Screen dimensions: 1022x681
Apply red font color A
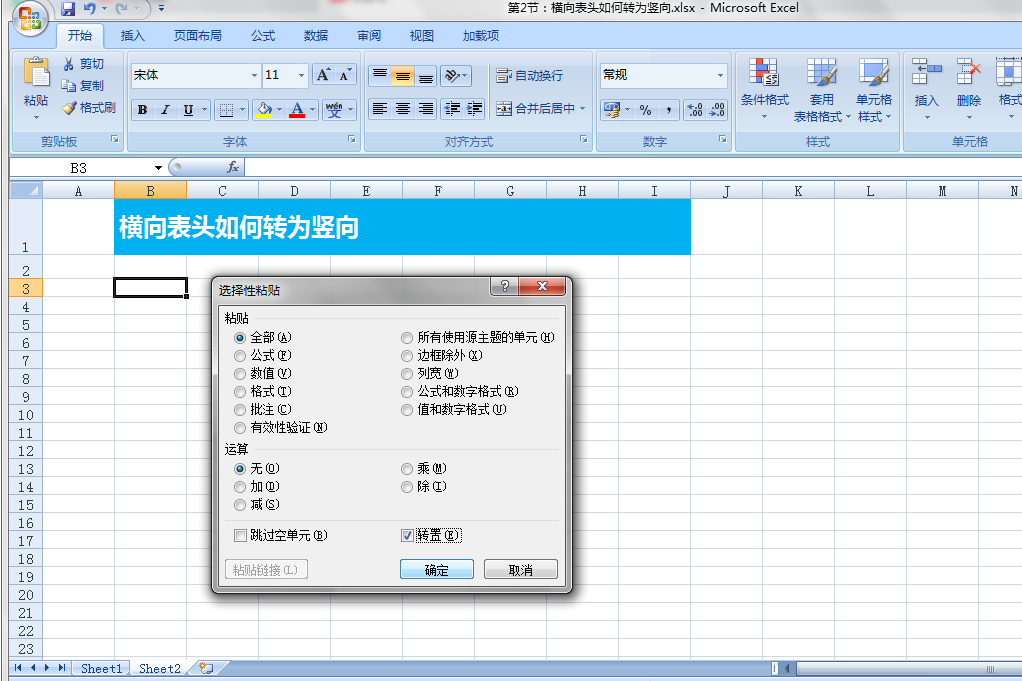pos(297,109)
